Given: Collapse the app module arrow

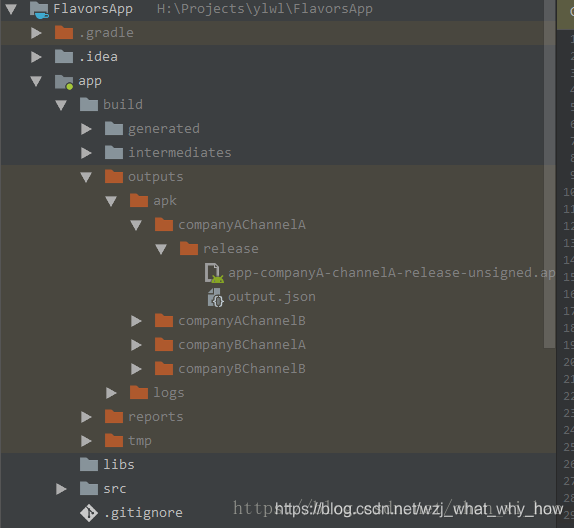Looking at the screenshot, I should (x=36, y=81).
